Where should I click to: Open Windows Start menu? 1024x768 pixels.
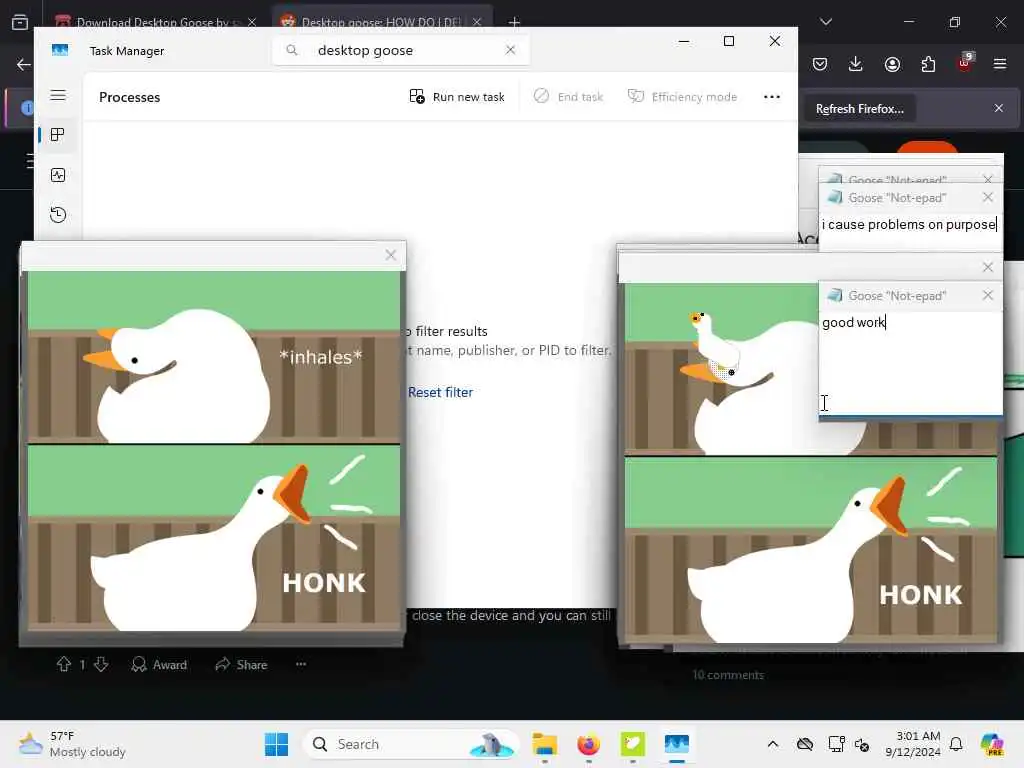coord(276,744)
